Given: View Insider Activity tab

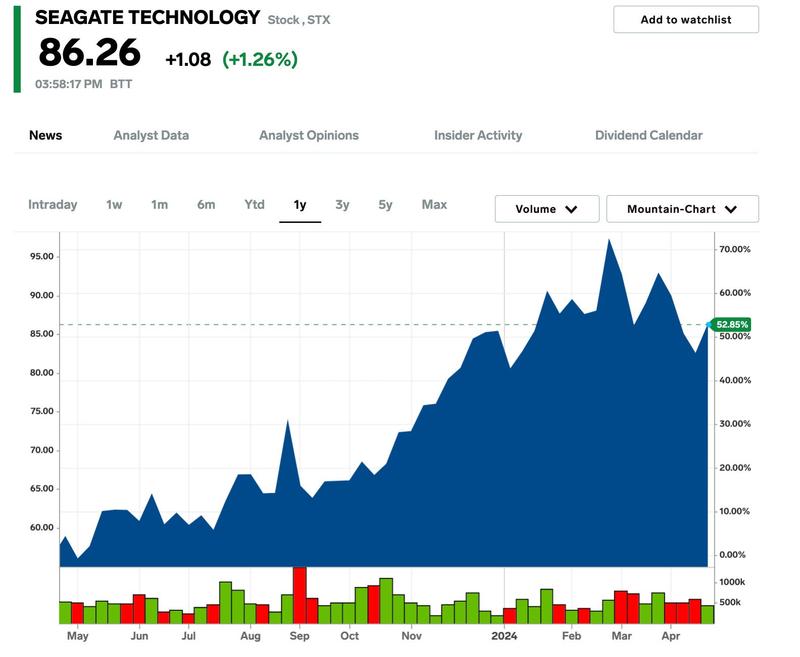Looking at the screenshot, I should click(x=478, y=135).
